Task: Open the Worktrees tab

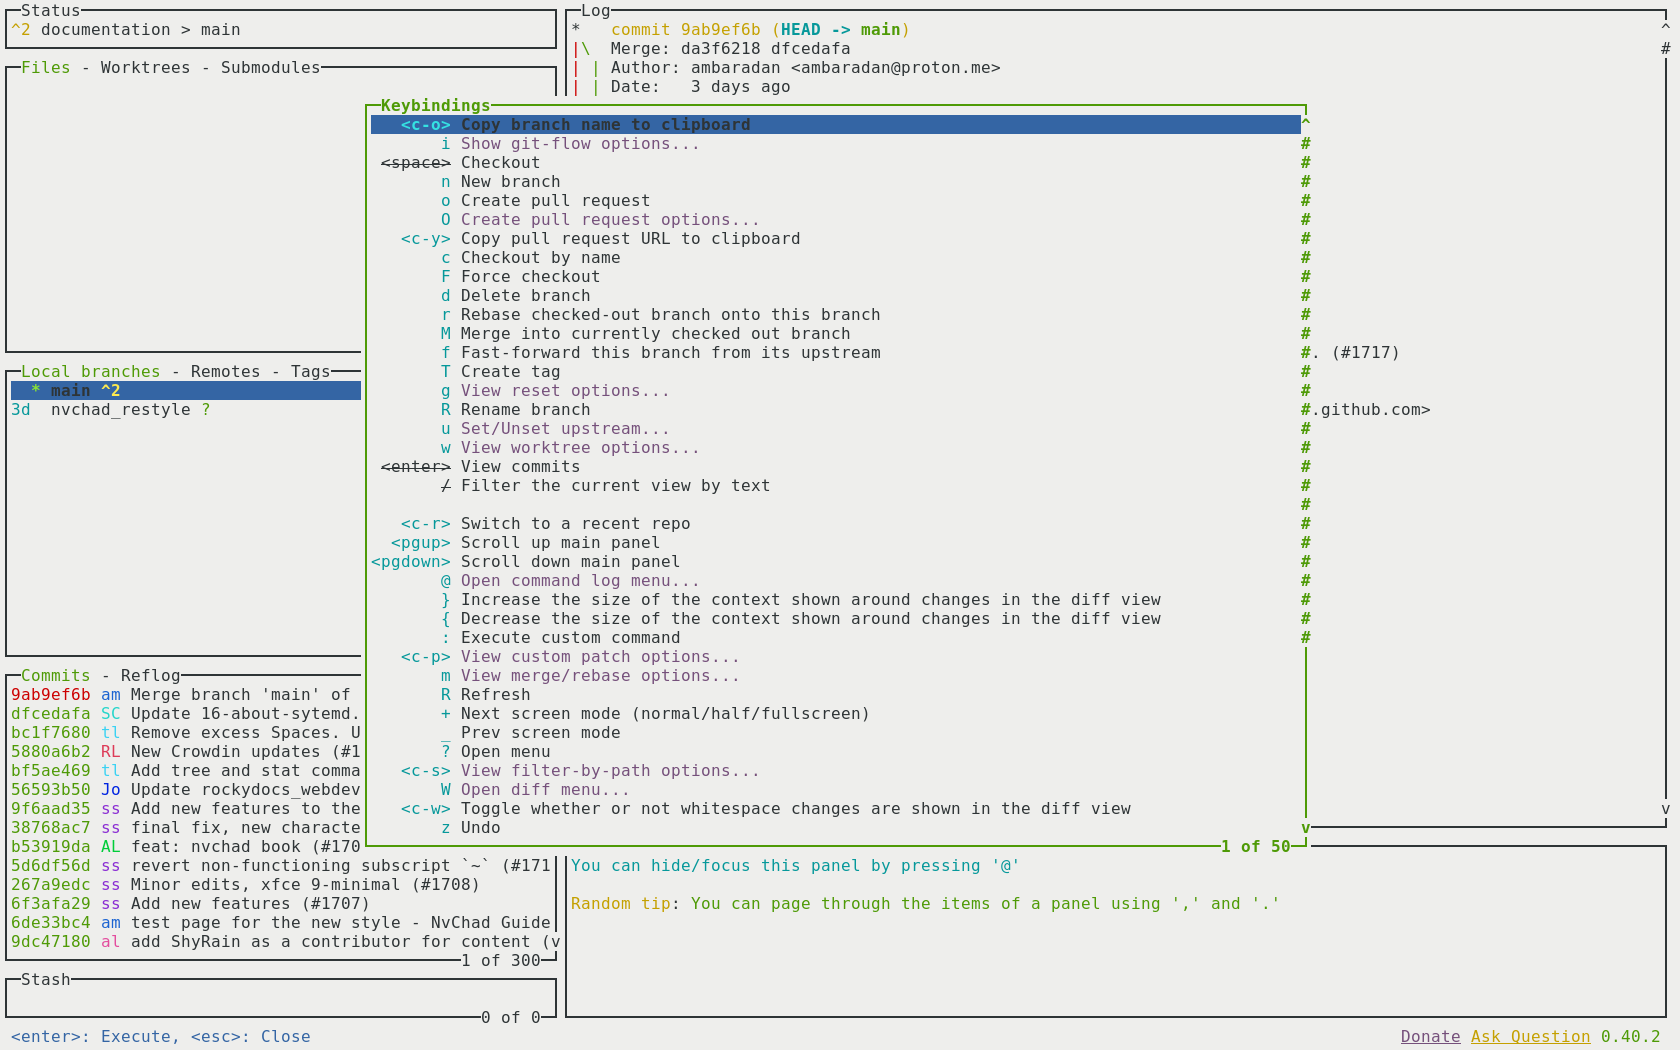Action: pyautogui.click(x=145, y=68)
